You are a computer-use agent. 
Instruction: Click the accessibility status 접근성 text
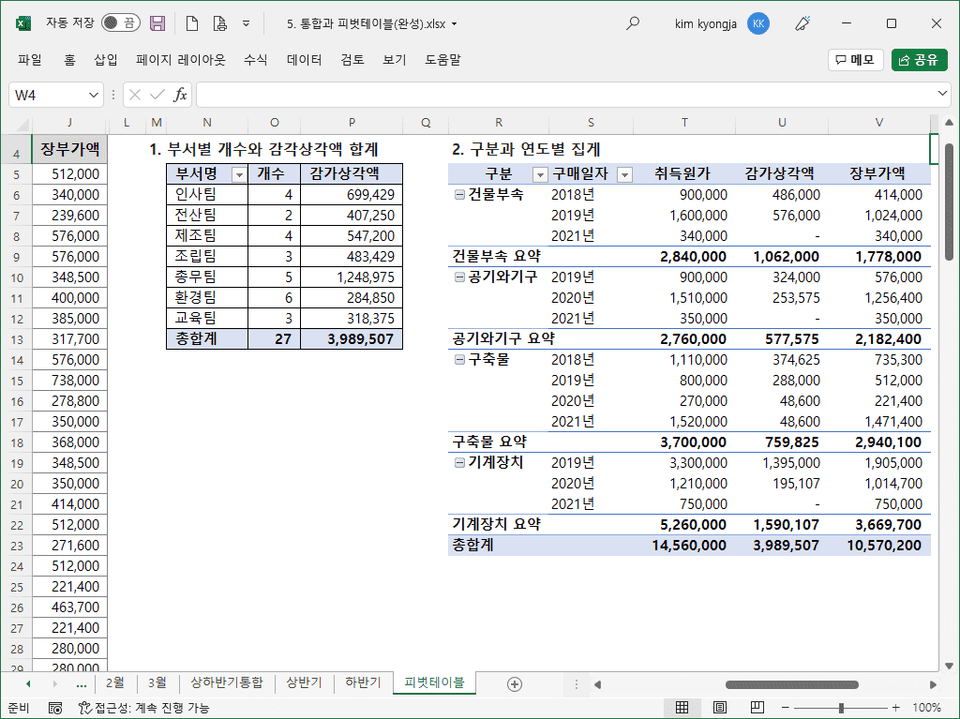(144, 708)
